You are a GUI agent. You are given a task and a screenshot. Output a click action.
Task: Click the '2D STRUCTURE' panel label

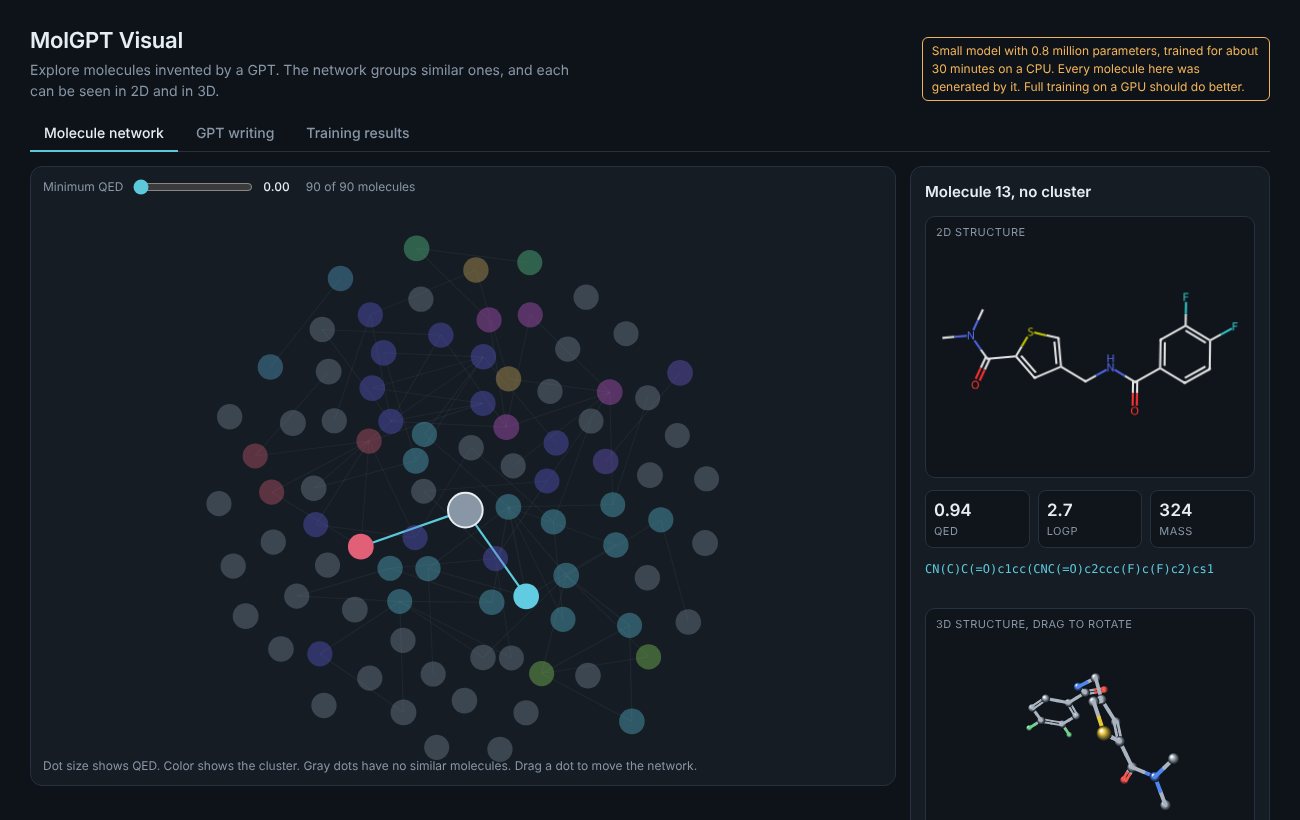pos(981,232)
